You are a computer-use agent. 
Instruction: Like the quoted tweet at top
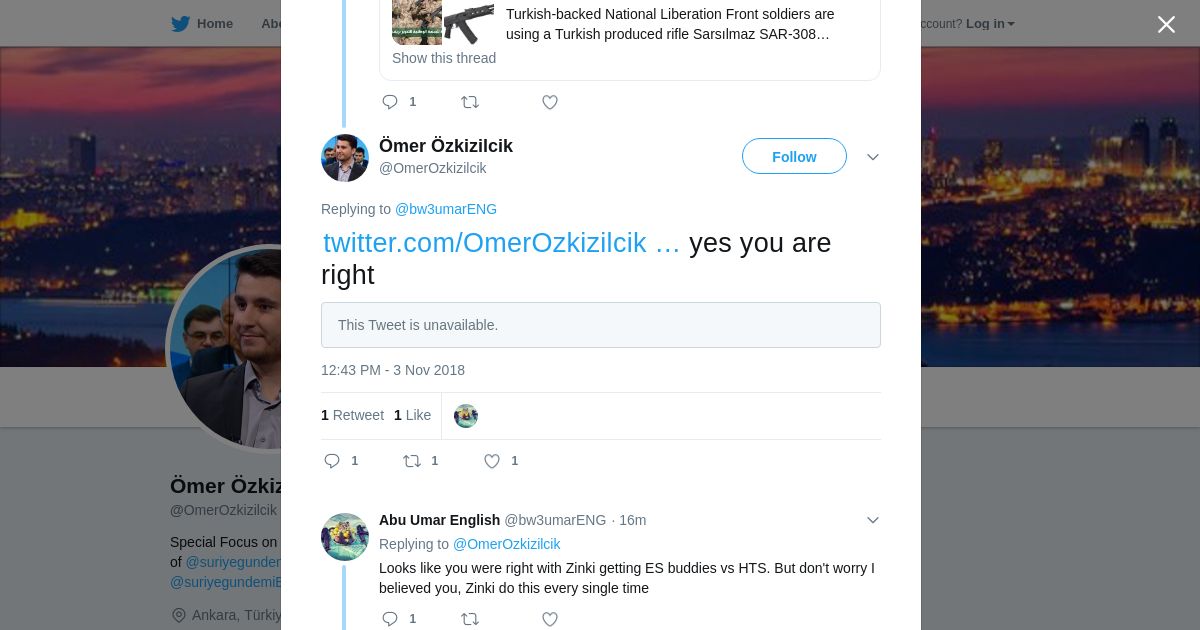coord(550,102)
